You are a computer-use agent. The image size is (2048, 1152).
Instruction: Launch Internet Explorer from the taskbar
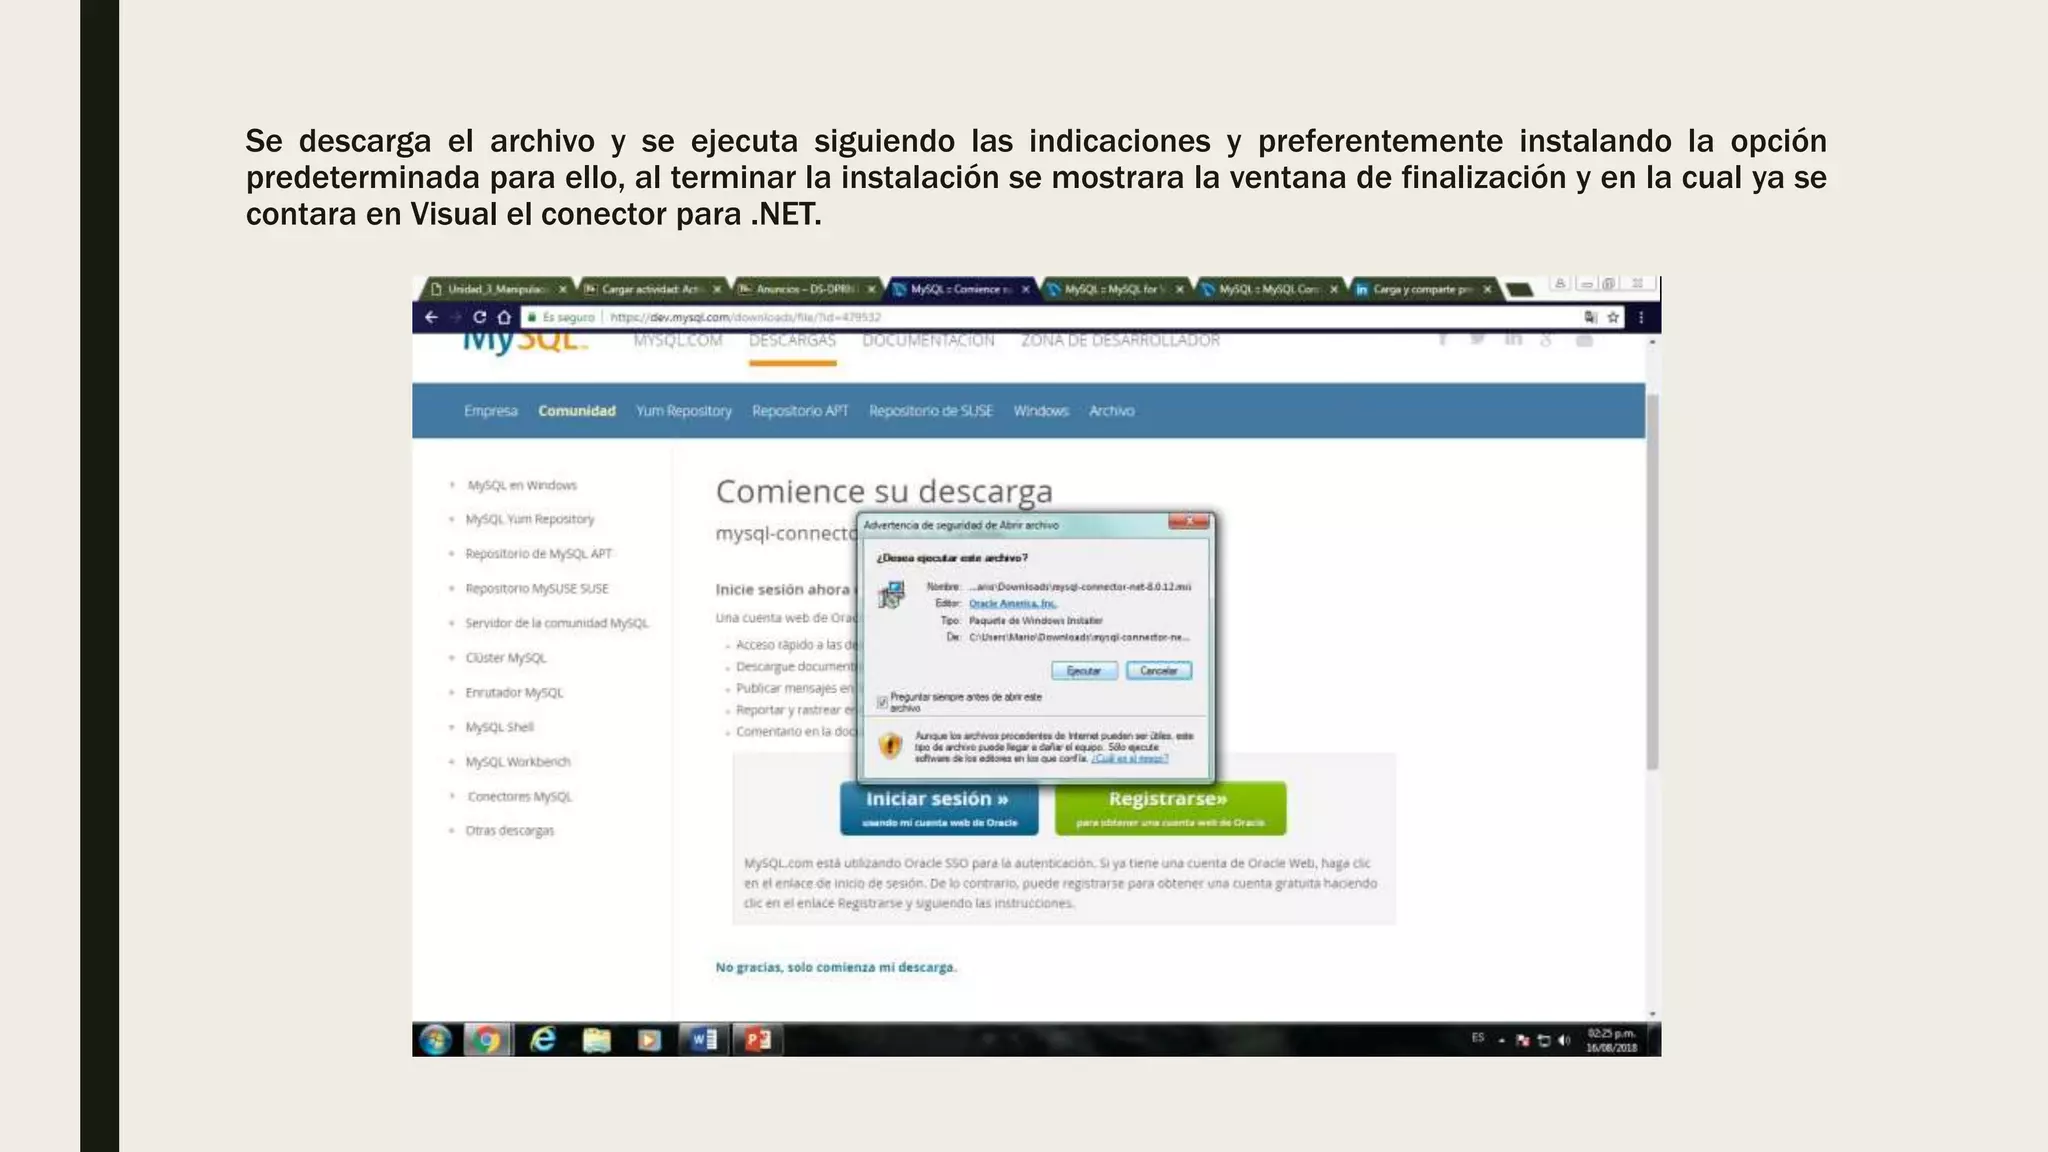(x=542, y=1040)
